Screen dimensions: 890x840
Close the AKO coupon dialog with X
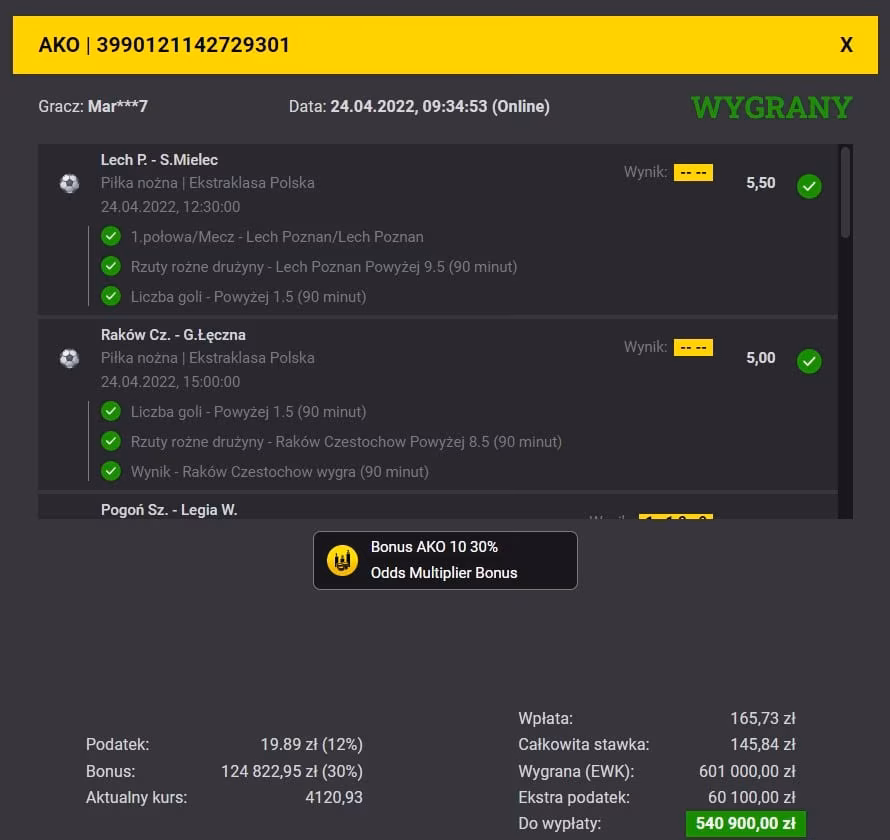point(846,45)
